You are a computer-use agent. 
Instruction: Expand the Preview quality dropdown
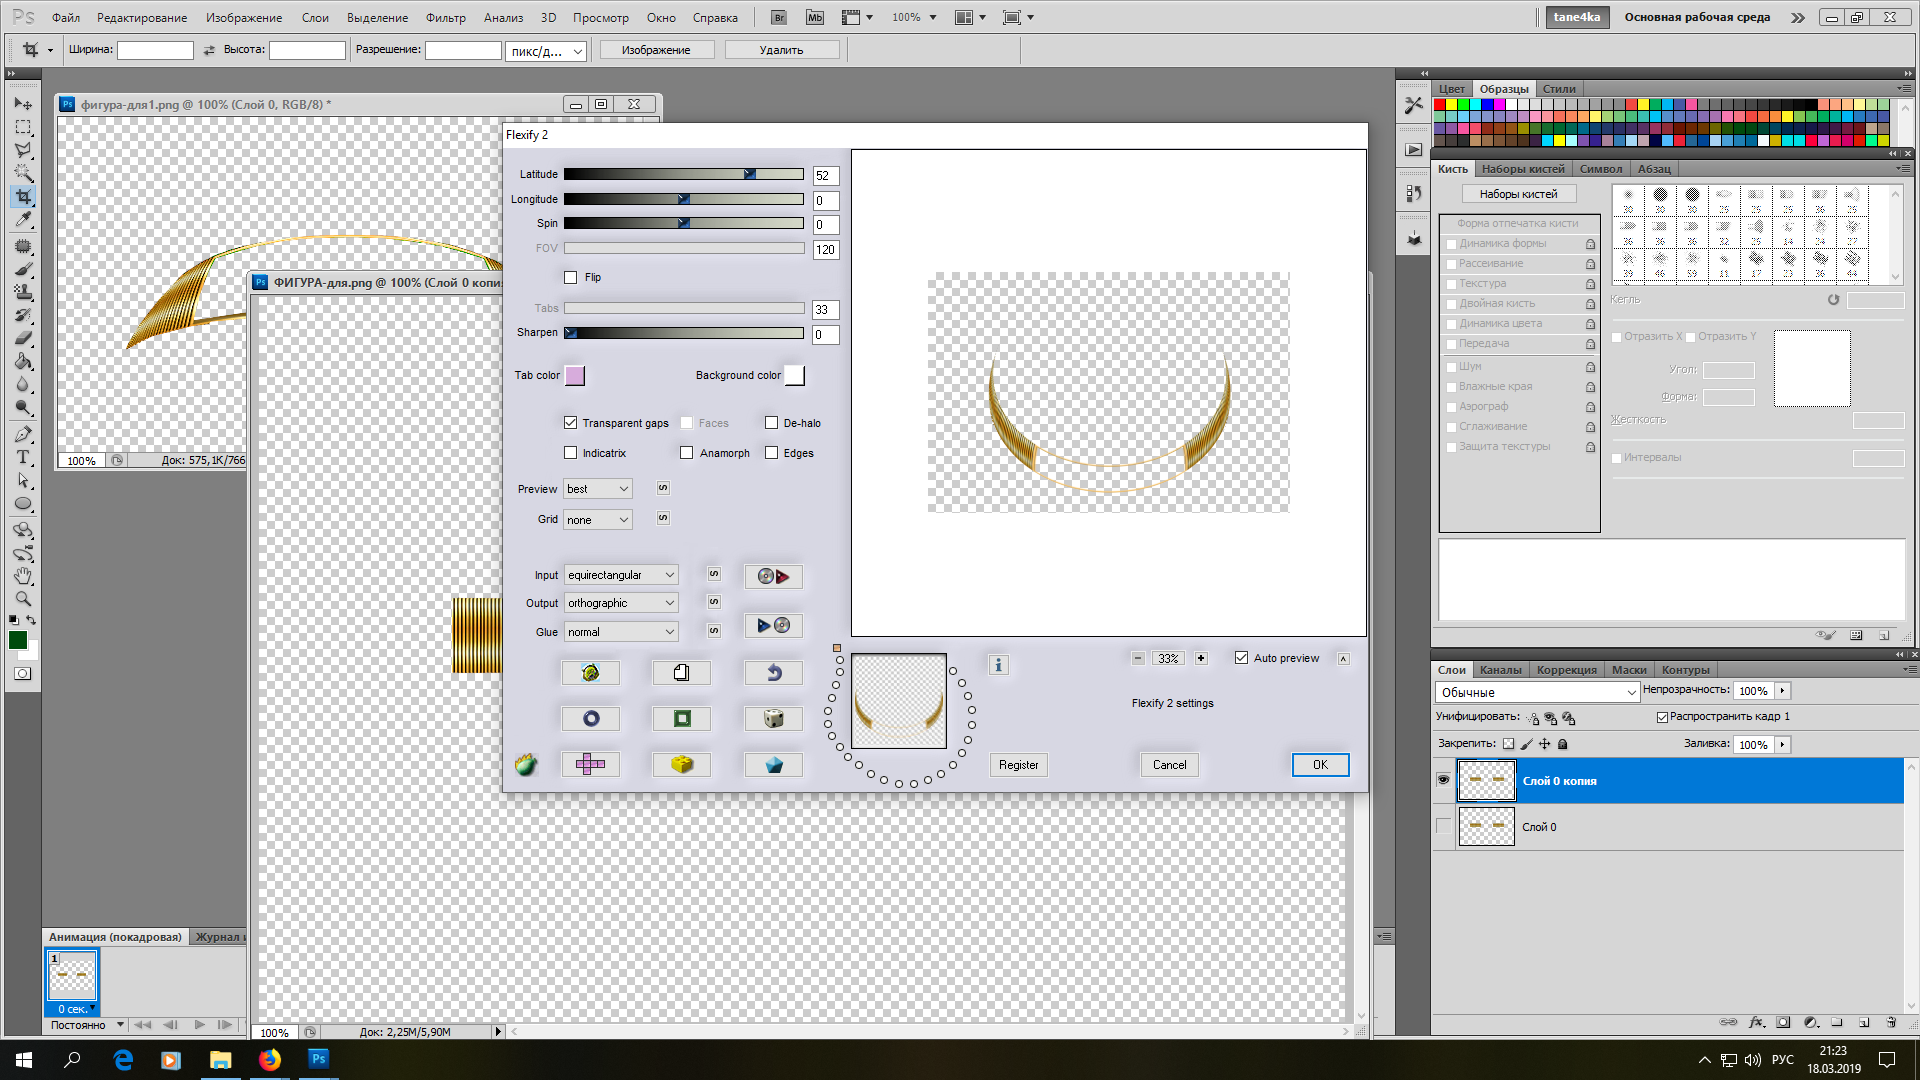(598, 489)
